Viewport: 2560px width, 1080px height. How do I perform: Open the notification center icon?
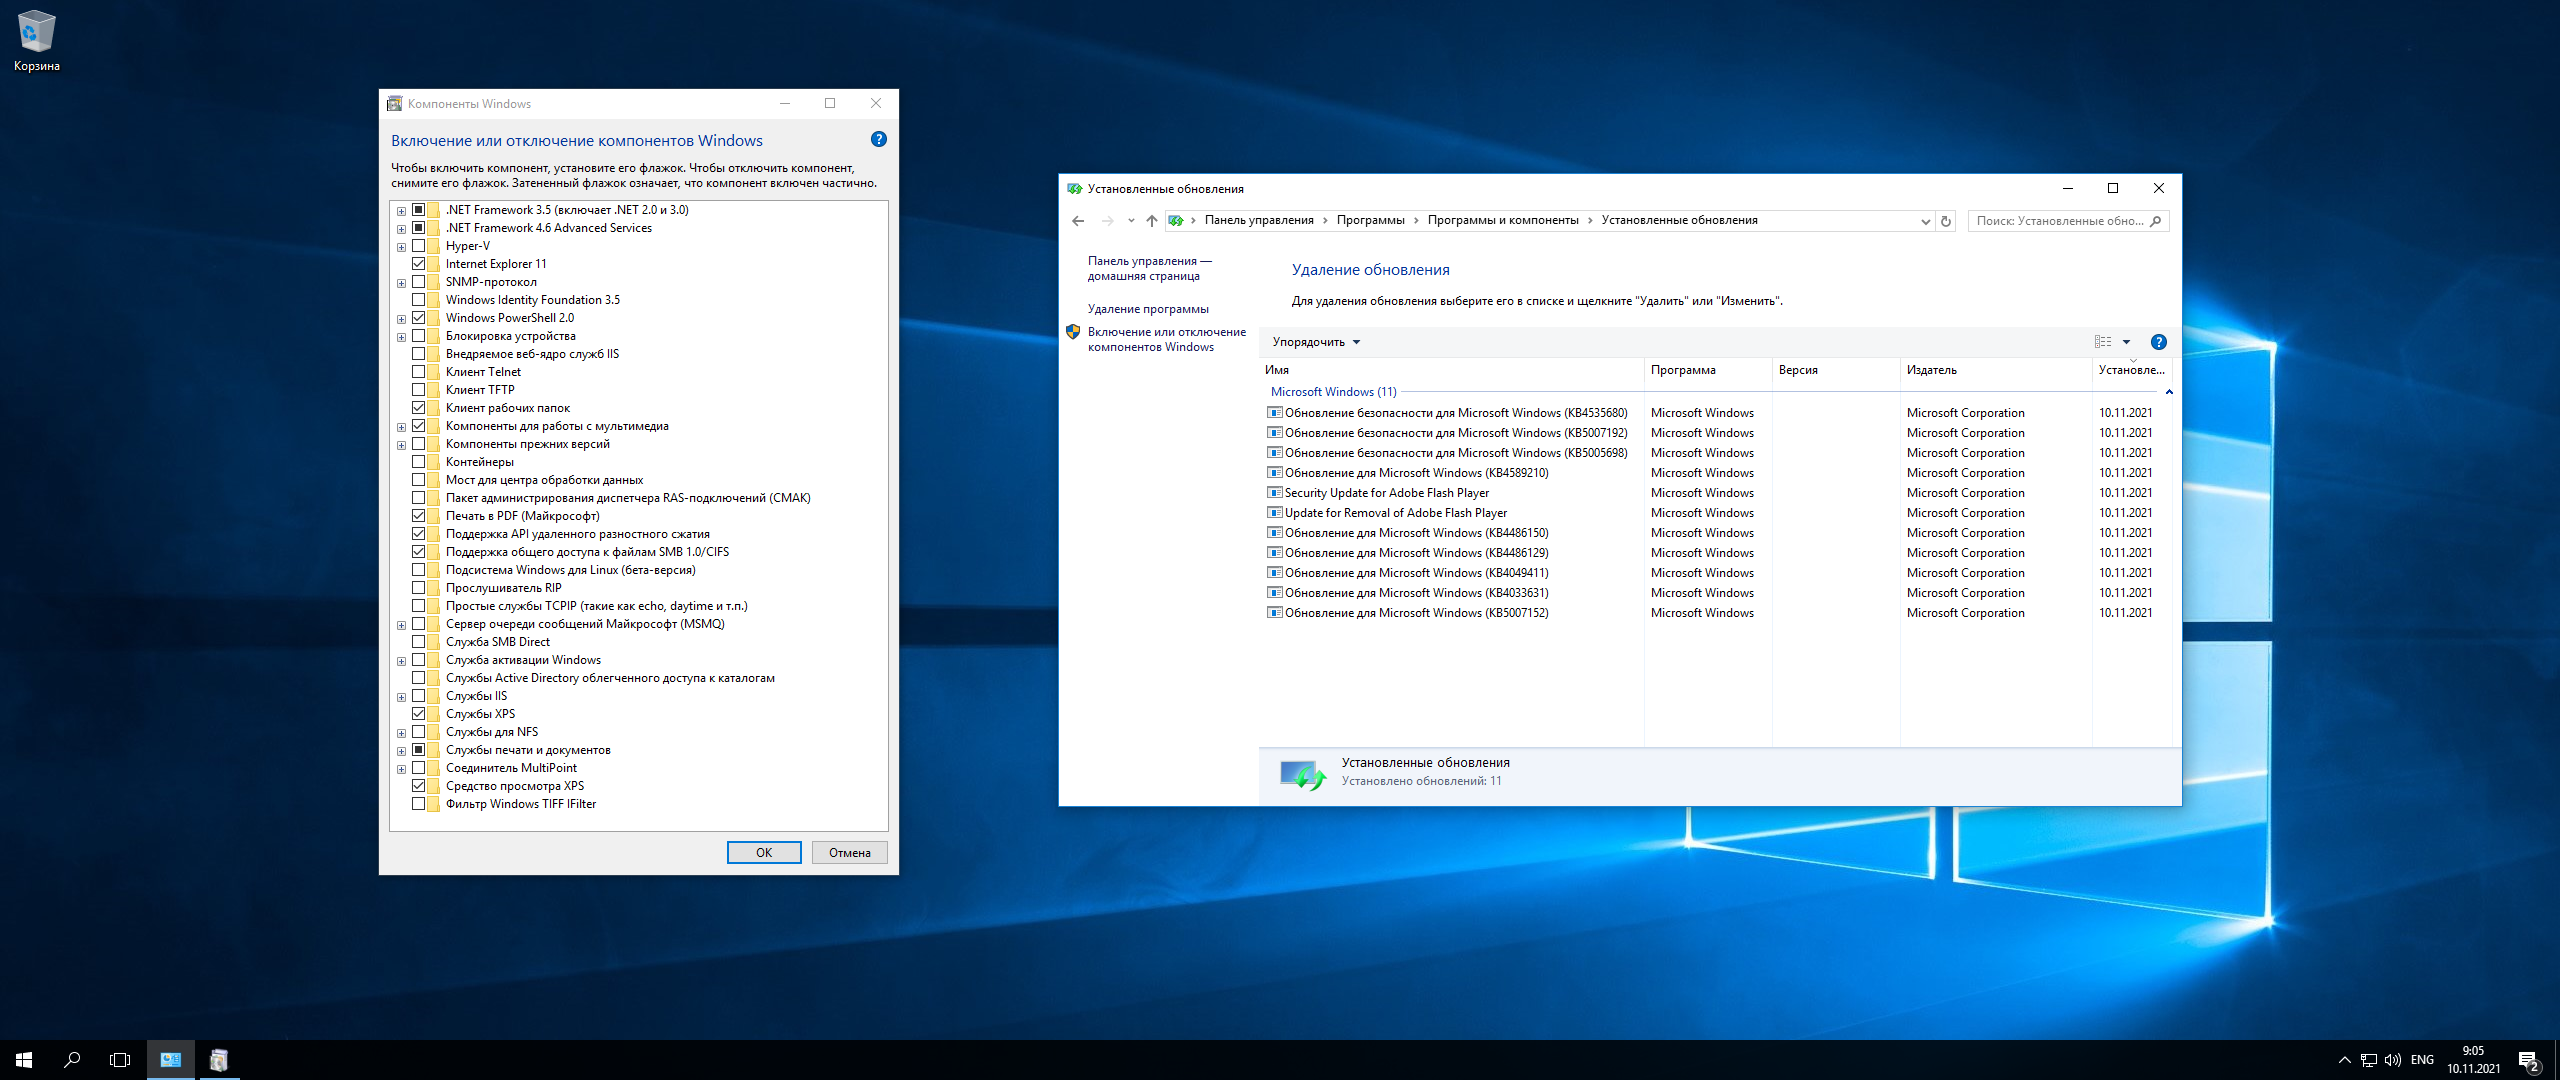click(2529, 1060)
